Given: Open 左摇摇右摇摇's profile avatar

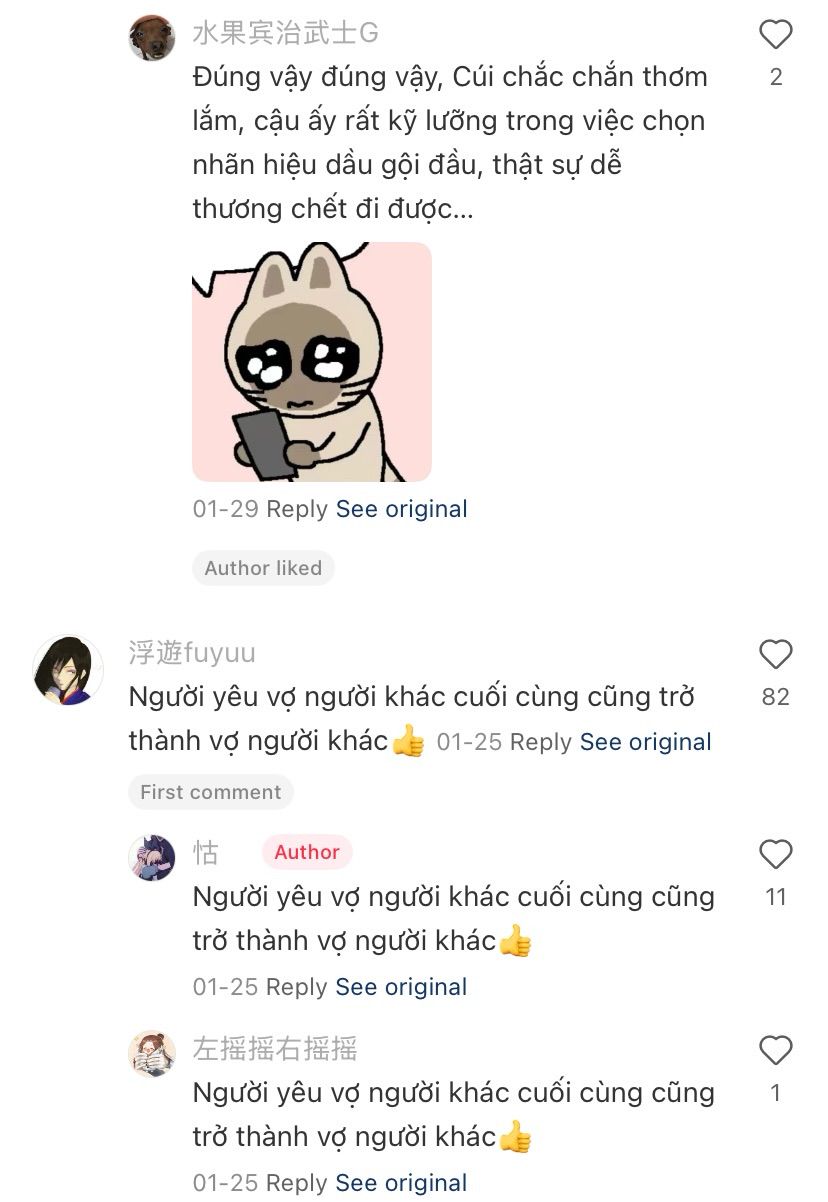Looking at the screenshot, I should (x=152, y=1053).
